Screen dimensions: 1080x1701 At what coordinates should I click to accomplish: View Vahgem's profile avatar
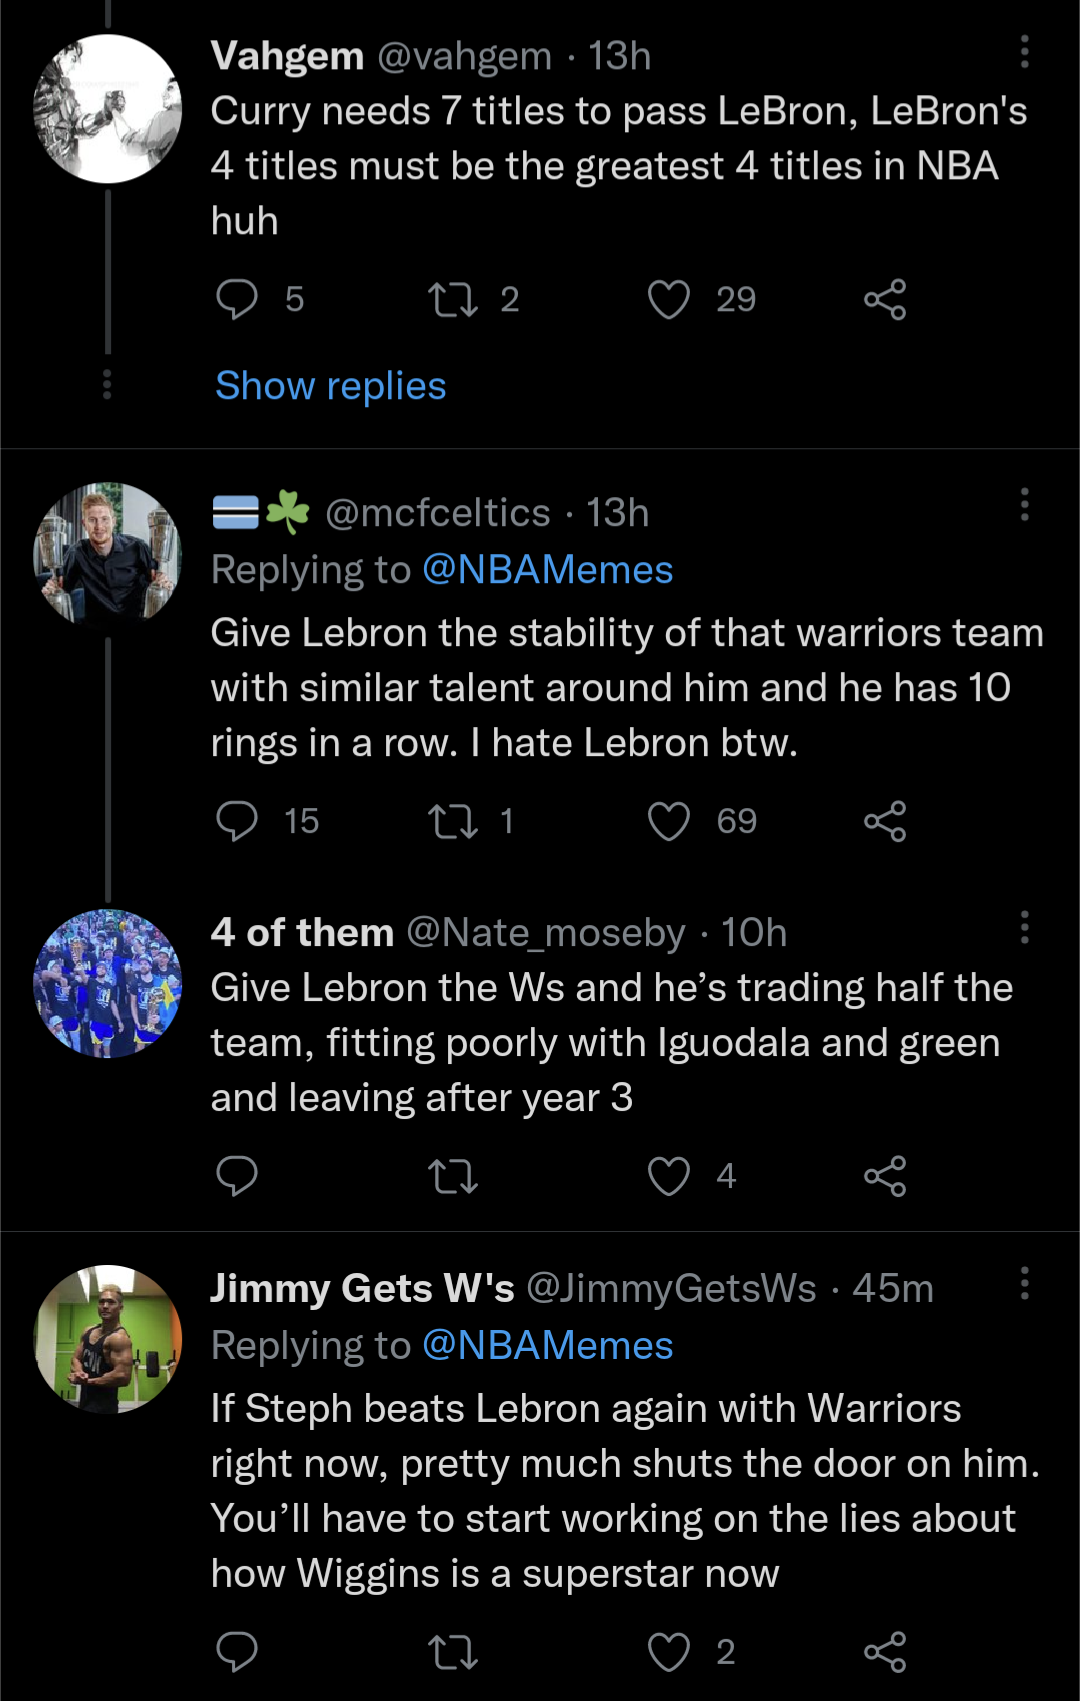coord(108,109)
